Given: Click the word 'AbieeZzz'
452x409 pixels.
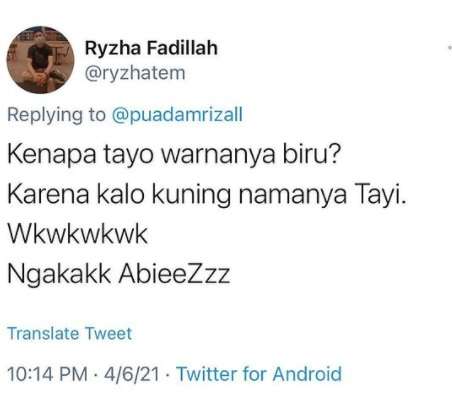Looking at the screenshot, I should click(x=174, y=274).
